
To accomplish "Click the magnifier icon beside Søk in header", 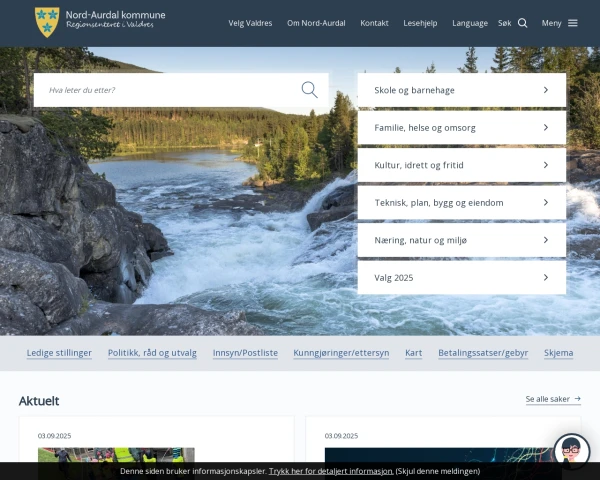I will pyautogui.click(x=523, y=23).
